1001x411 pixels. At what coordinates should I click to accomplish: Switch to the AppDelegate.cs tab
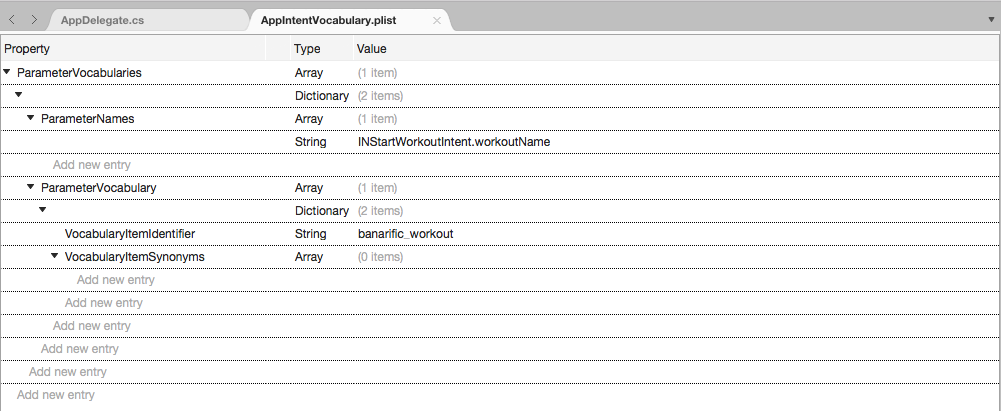pyautogui.click(x=102, y=20)
